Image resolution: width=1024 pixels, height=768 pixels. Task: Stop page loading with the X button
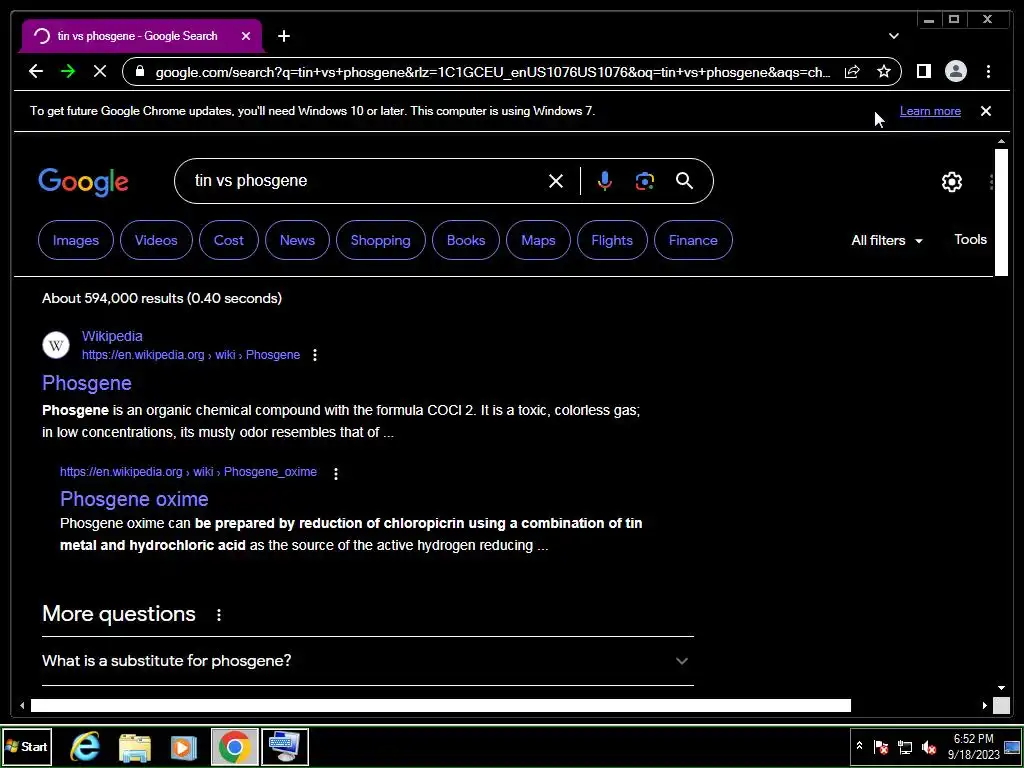click(100, 71)
